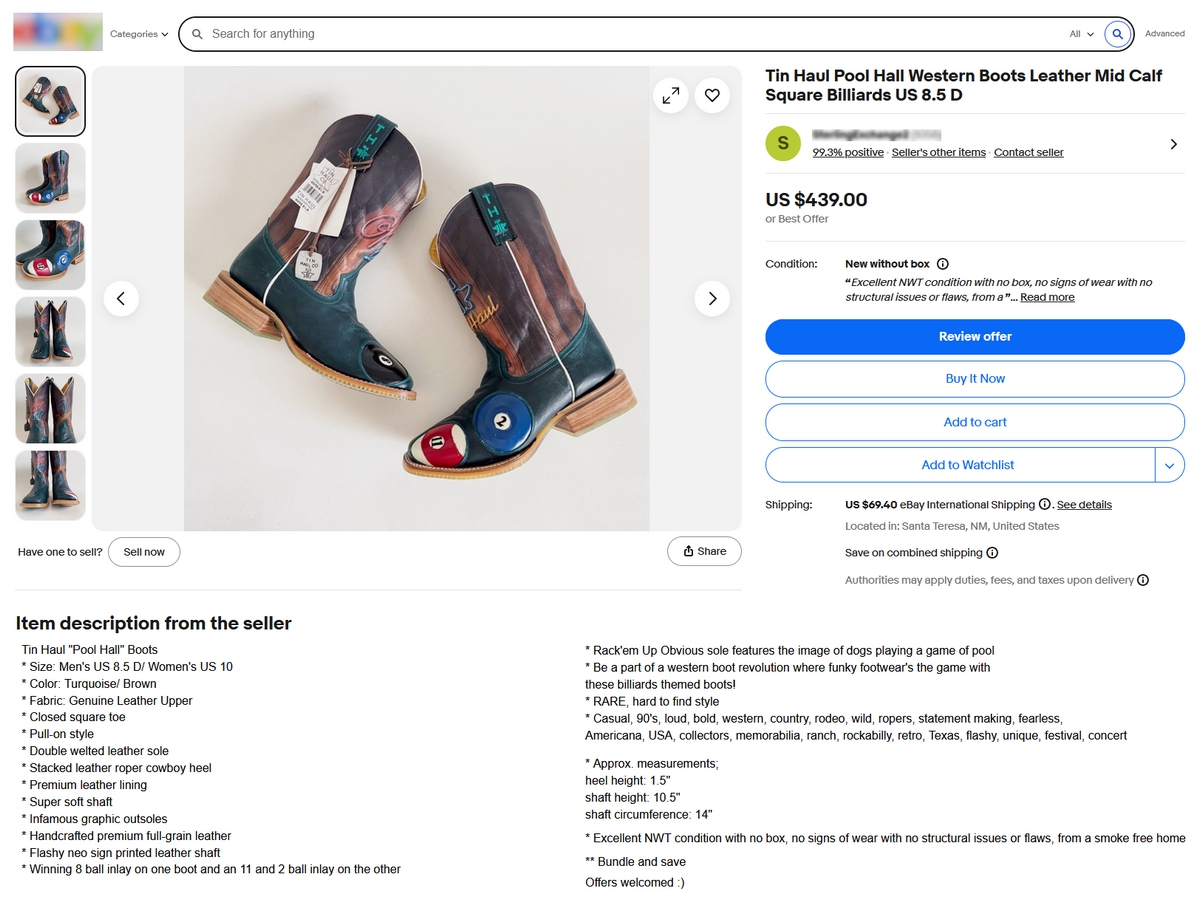
Task: Click the Review offer button
Action: (x=974, y=337)
